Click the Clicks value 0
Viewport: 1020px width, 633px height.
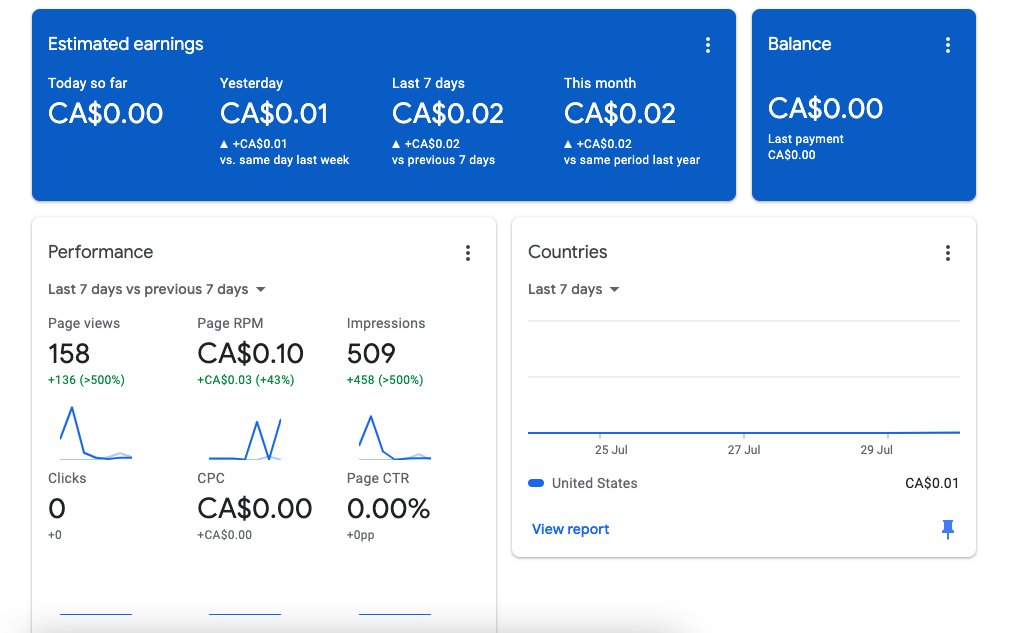57,509
